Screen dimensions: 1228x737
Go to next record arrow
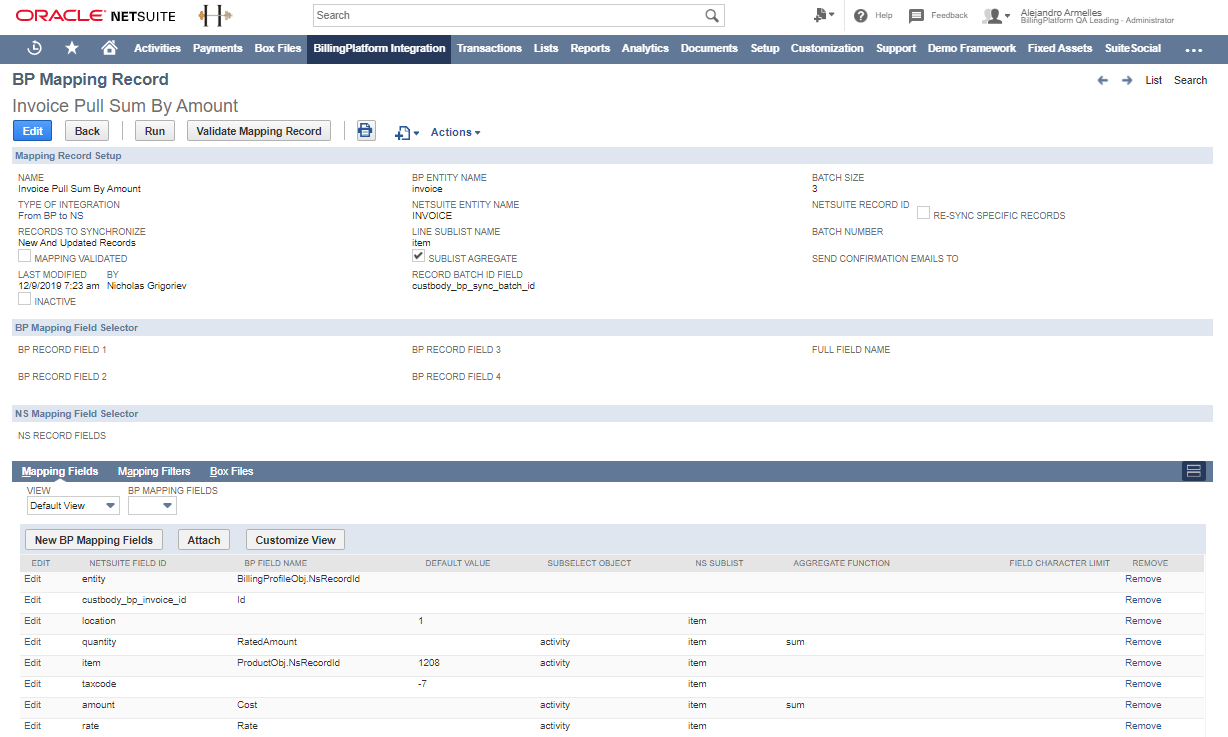1127,80
